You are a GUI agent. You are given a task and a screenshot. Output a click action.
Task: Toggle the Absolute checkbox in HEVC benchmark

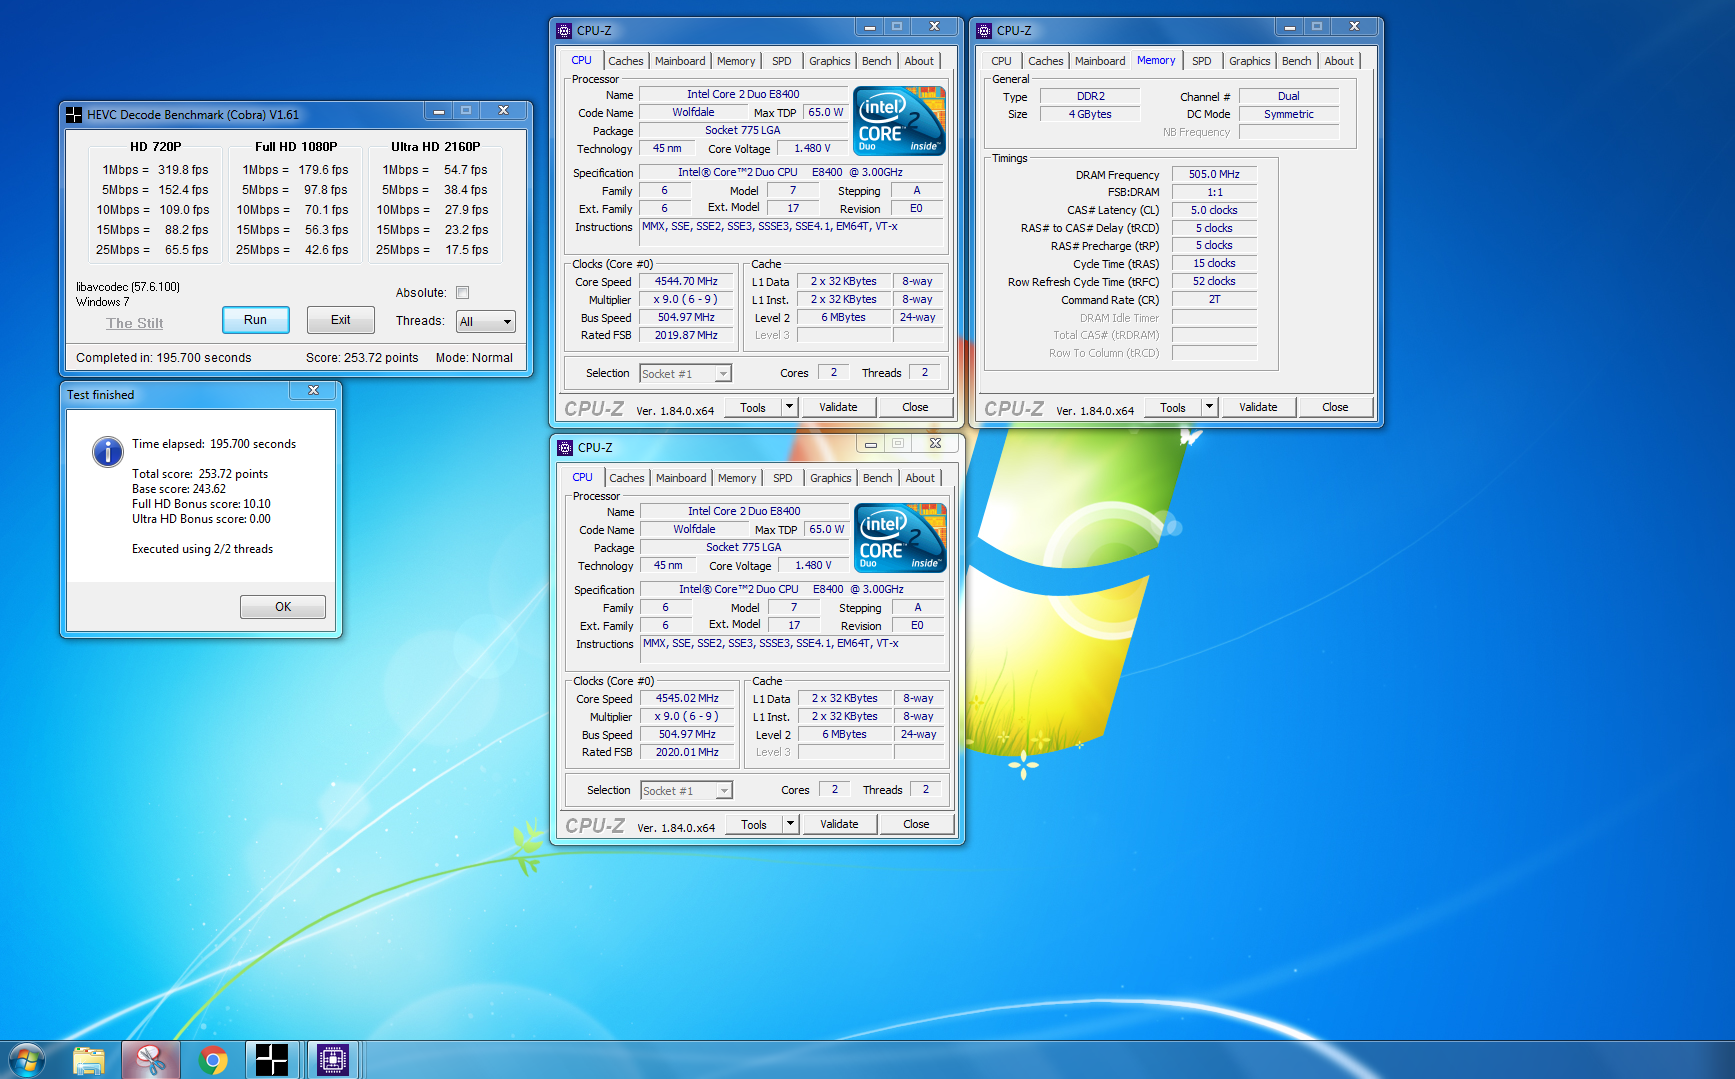[x=462, y=293]
